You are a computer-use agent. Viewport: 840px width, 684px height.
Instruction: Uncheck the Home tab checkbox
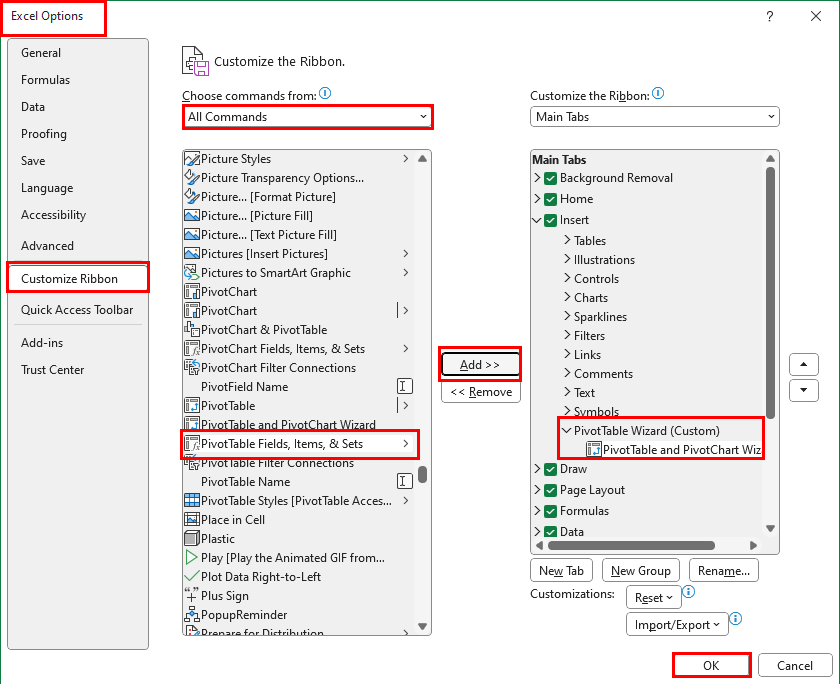coord(550,199)
